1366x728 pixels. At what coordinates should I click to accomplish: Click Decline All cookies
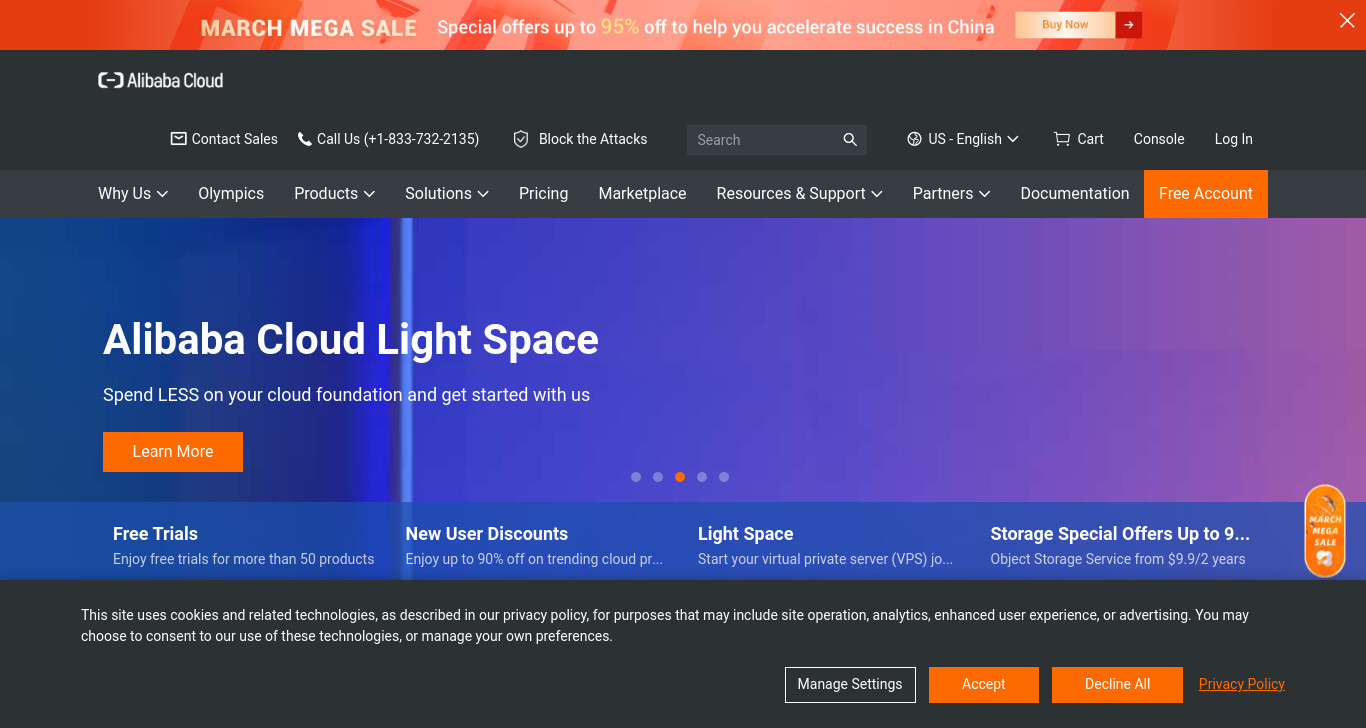(1118, 685)
